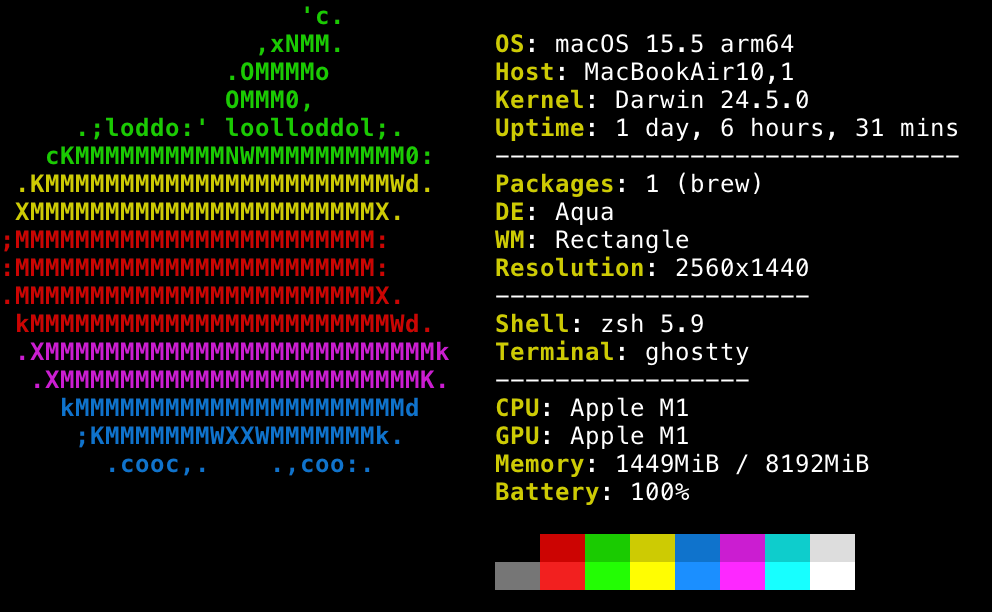Click the darker blue color block
Screen dimensions: 992x612
697,548
